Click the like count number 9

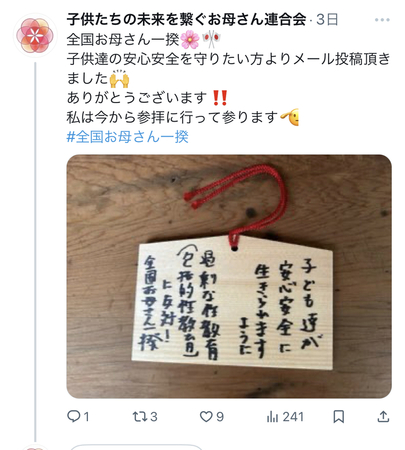(220, 417)
